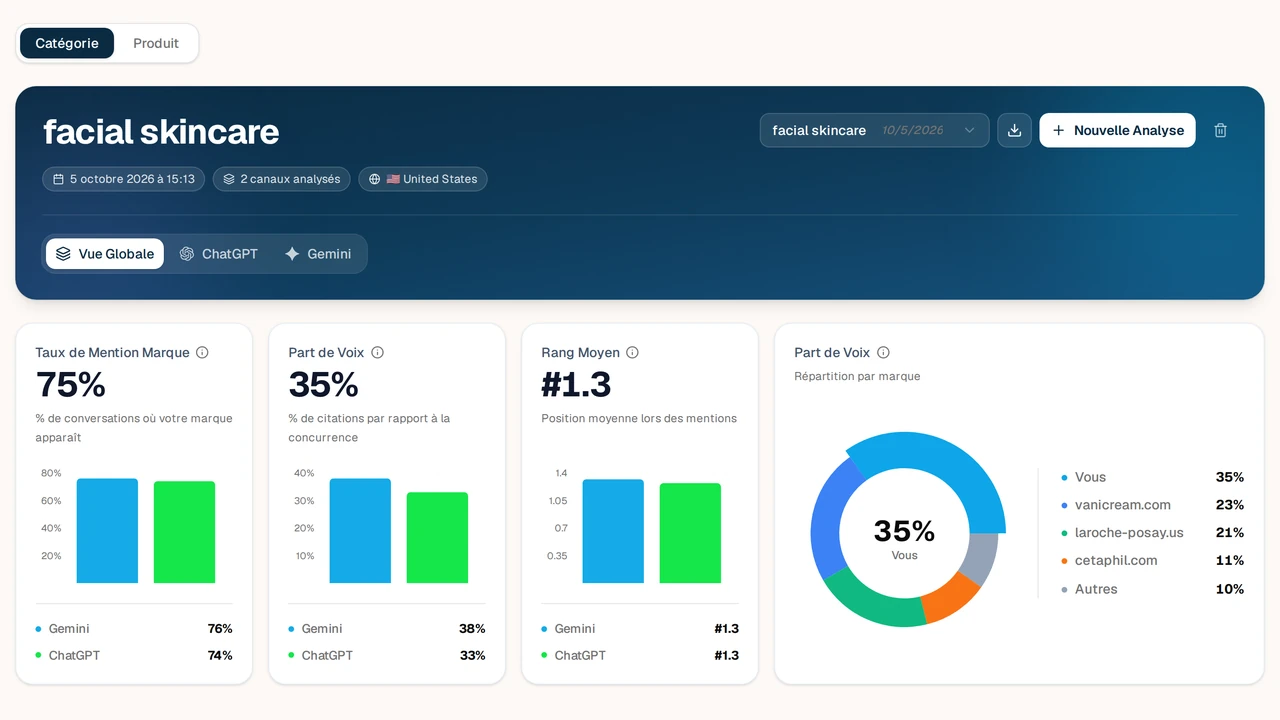
Task: Click the large '#1.3' average rank figure
Action: (x=576, y=385)
